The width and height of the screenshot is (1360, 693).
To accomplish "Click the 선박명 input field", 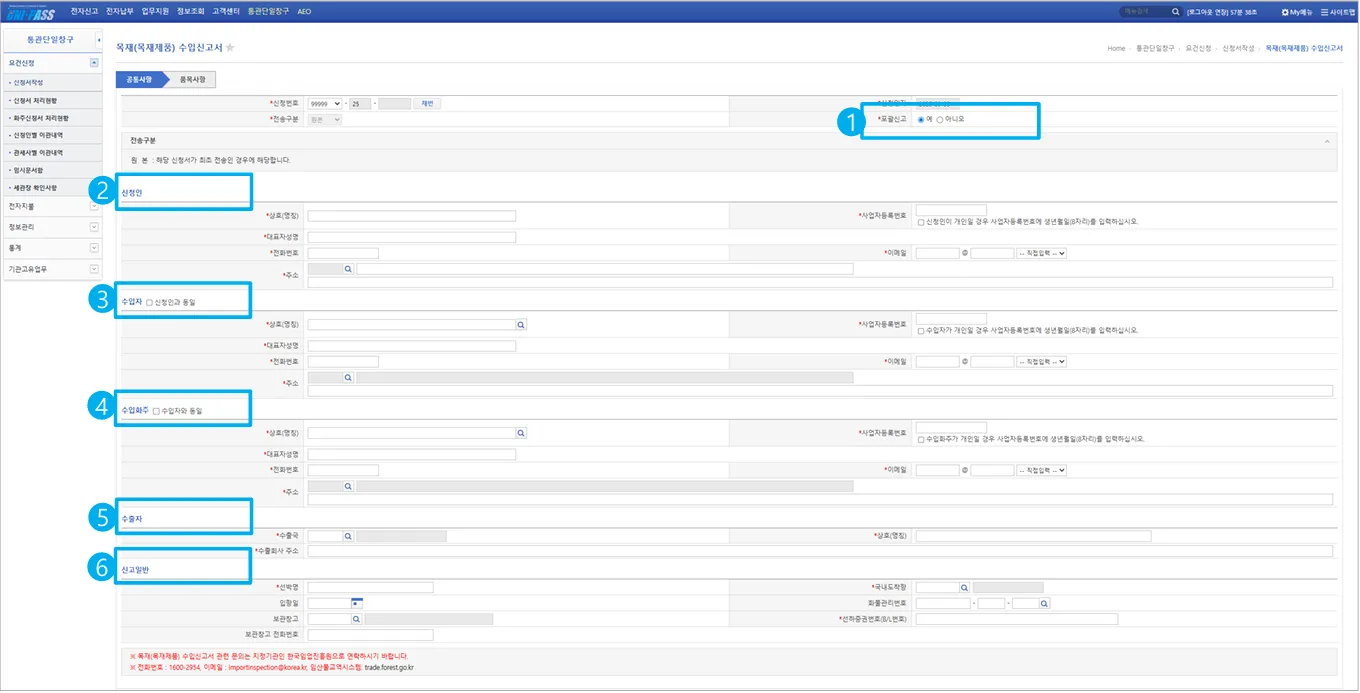I will (x=370, y=587).
